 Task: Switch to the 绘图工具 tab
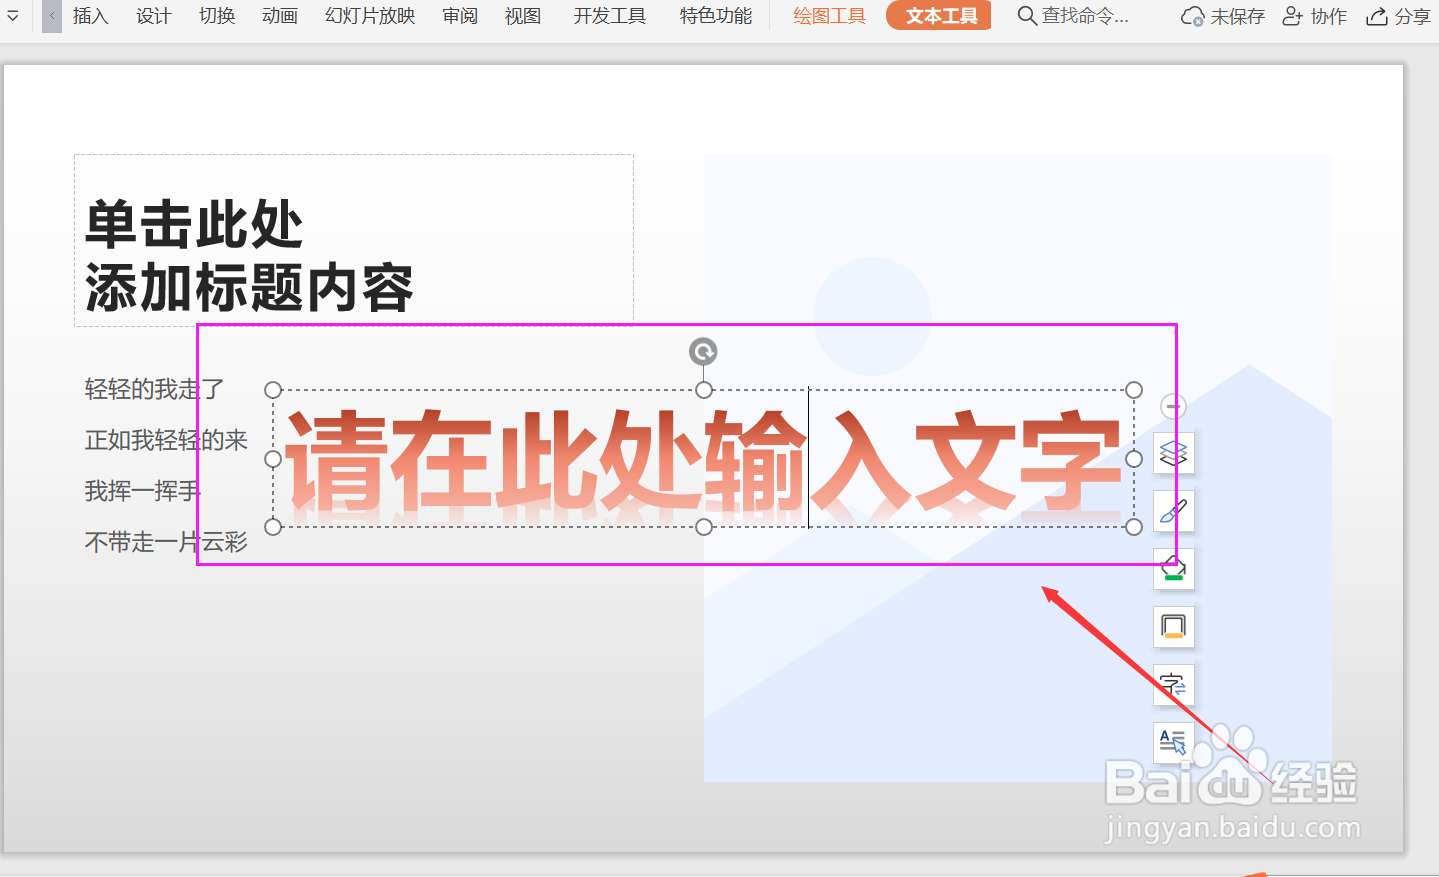[x=829, y=16]
